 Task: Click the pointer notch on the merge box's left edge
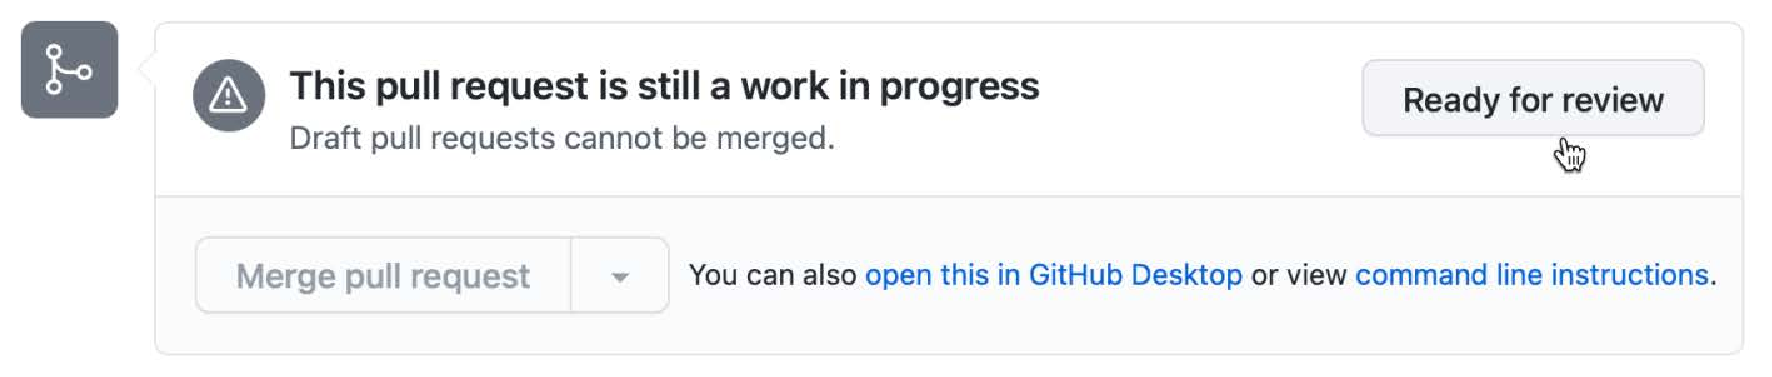pyautogui.click(x=148, y=70)
